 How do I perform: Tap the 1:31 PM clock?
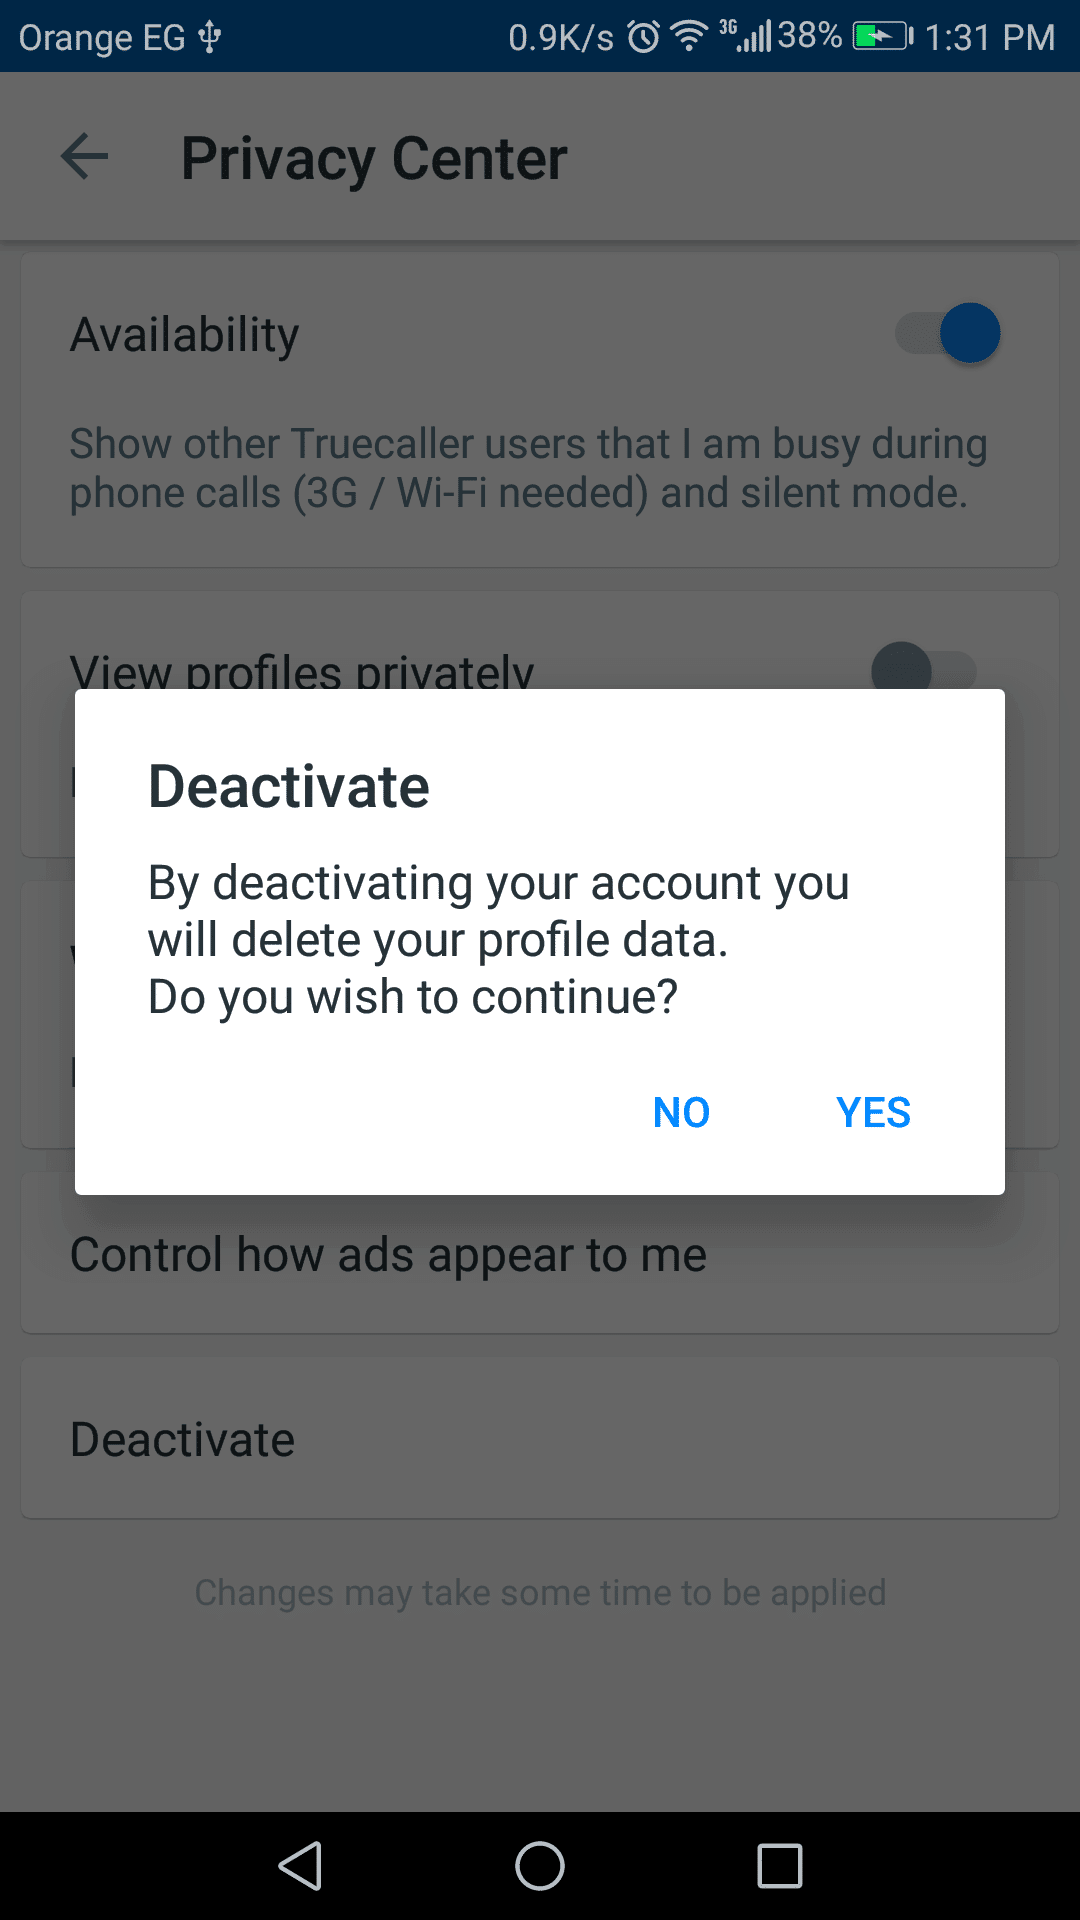click(989, 38)
